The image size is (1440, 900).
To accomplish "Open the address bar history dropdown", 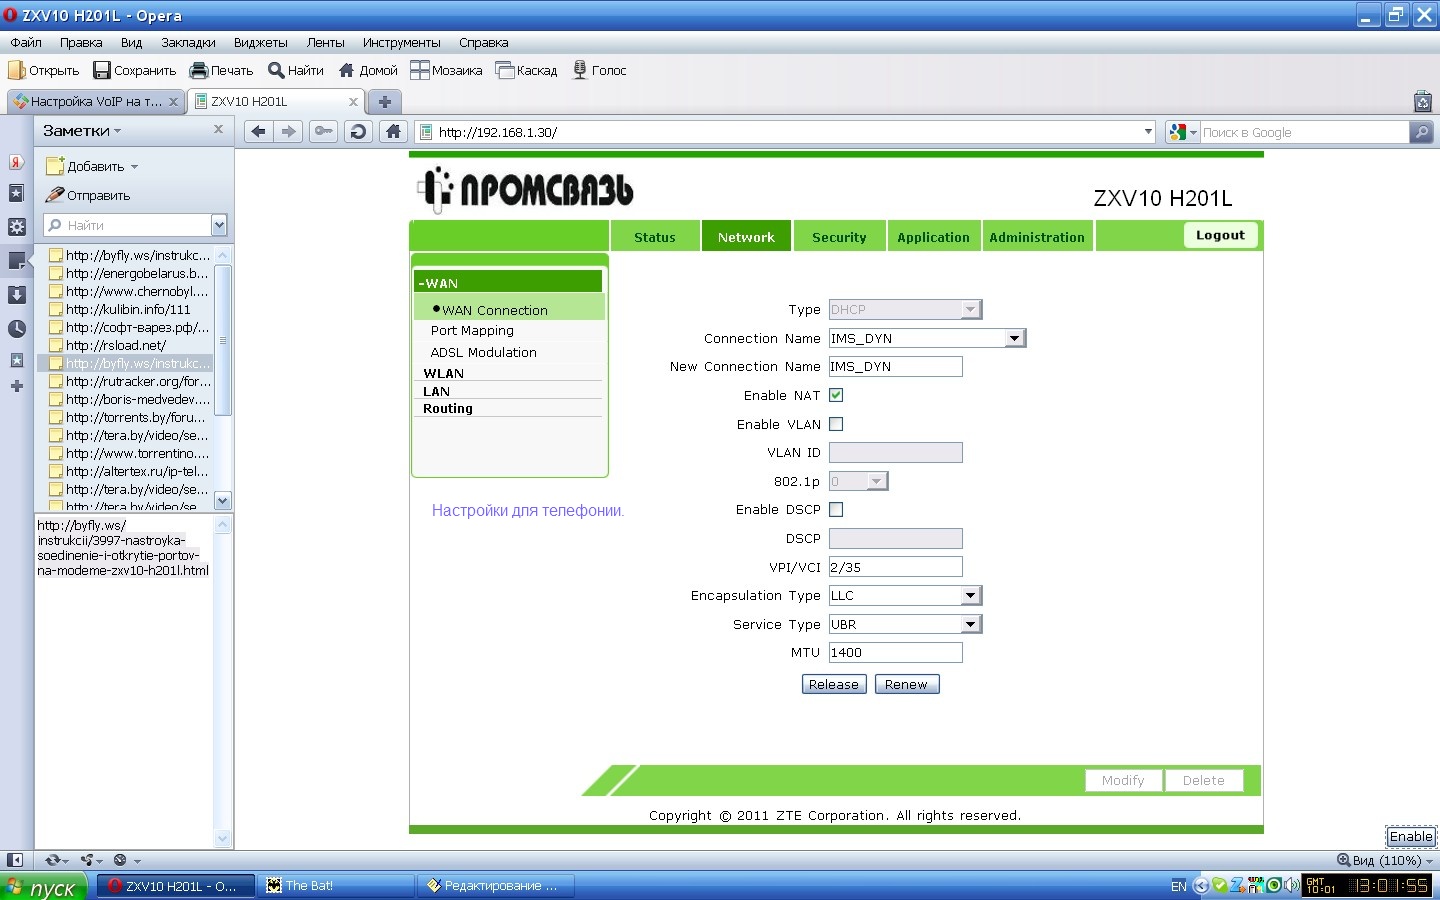I will point(1148,132).
